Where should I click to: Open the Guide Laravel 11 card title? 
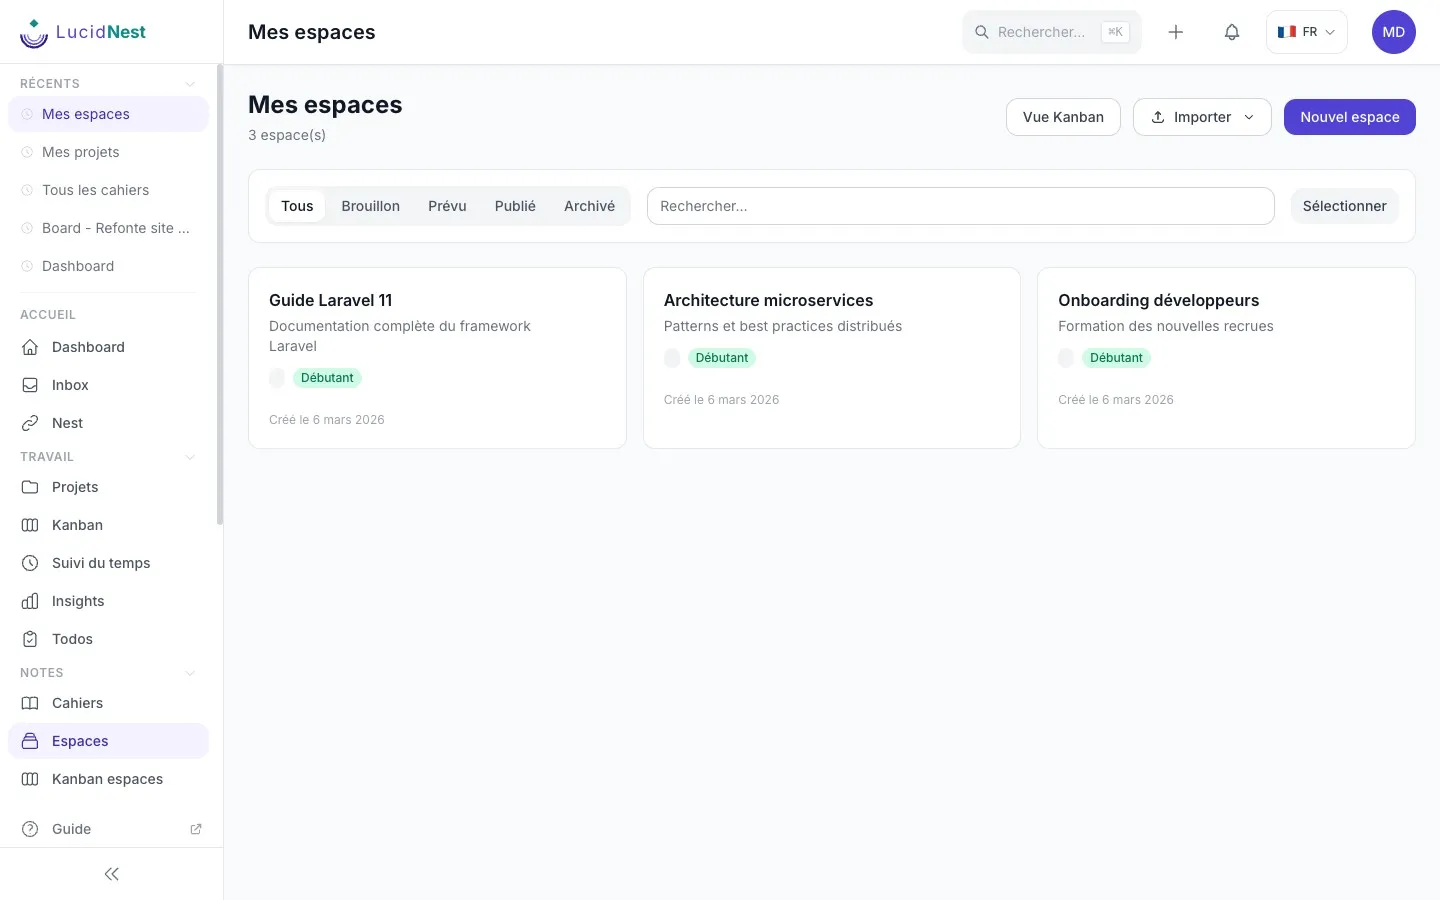(331, 300)
